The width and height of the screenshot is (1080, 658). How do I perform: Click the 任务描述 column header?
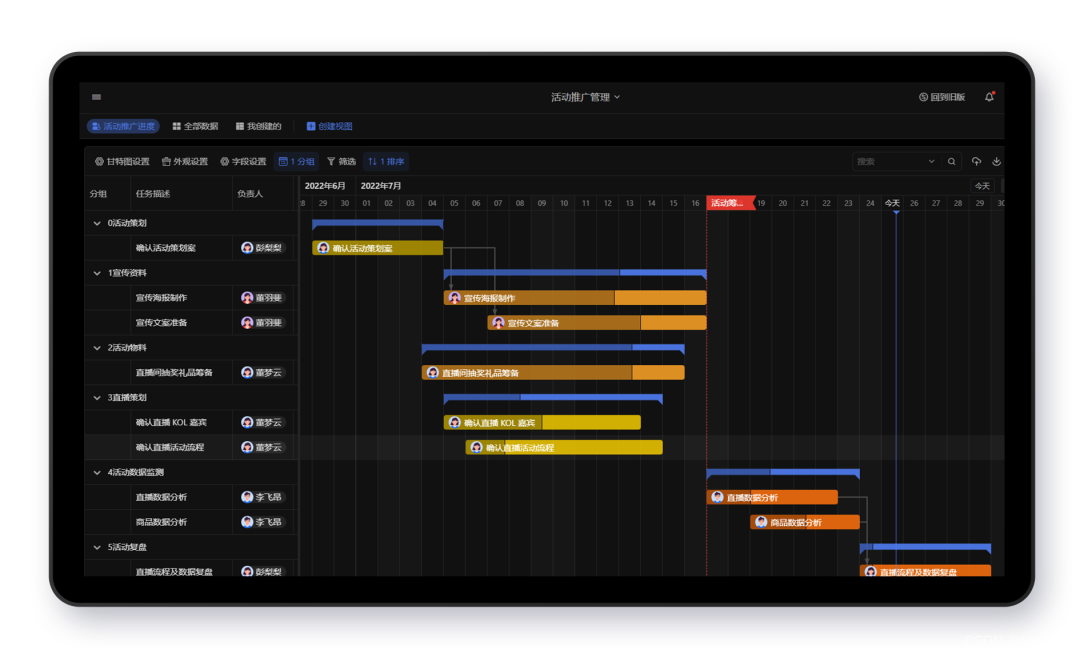pos(152,194)
